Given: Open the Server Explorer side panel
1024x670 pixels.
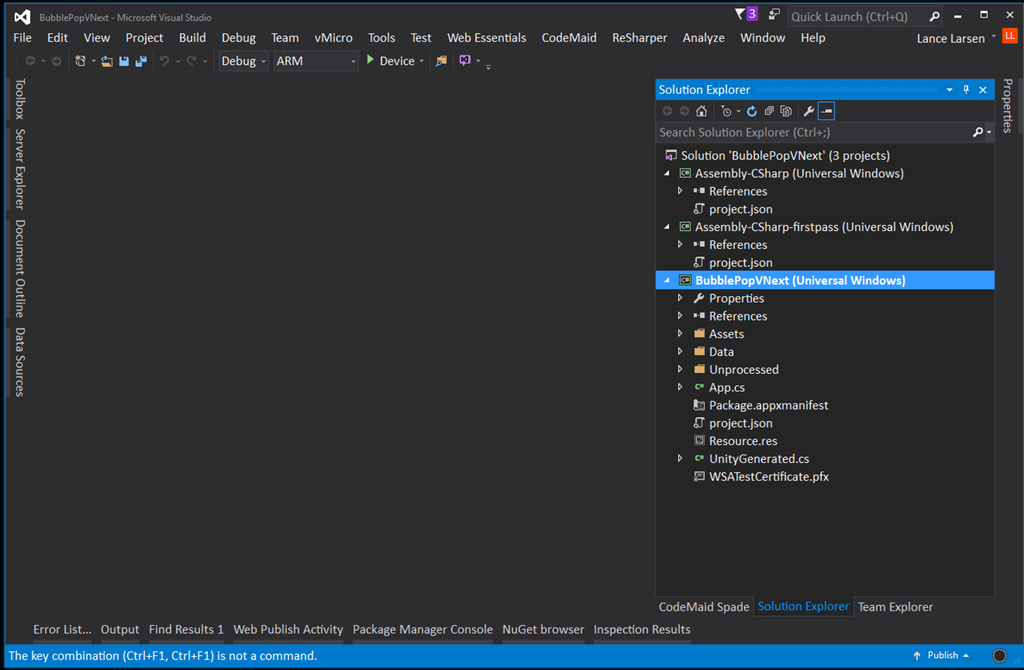Looking at the screenshot, I should (x=20, y=169).
